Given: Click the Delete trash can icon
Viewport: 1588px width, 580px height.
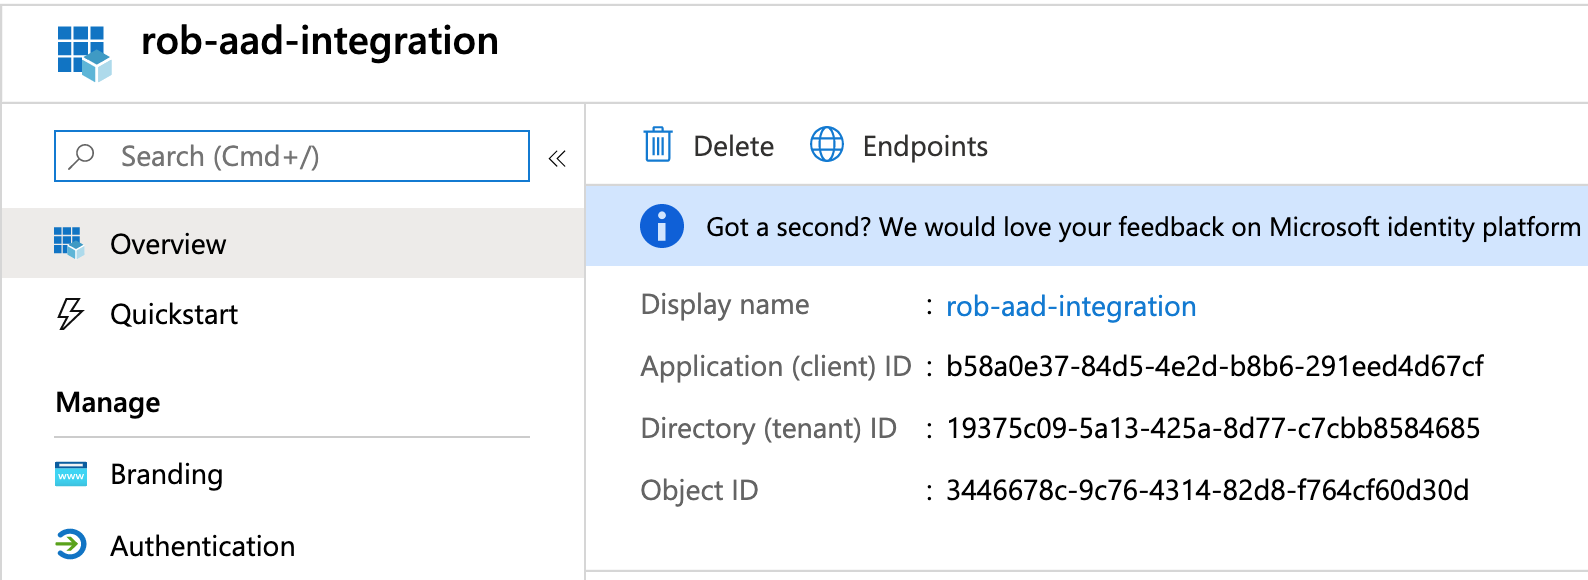Looking at the screenshot, I should tap(658, 145).
